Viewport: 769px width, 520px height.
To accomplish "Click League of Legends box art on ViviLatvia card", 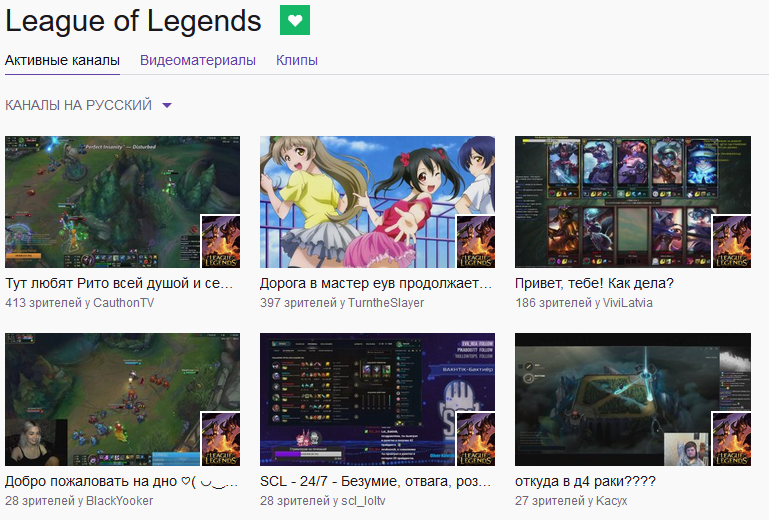I will [731, 241].
